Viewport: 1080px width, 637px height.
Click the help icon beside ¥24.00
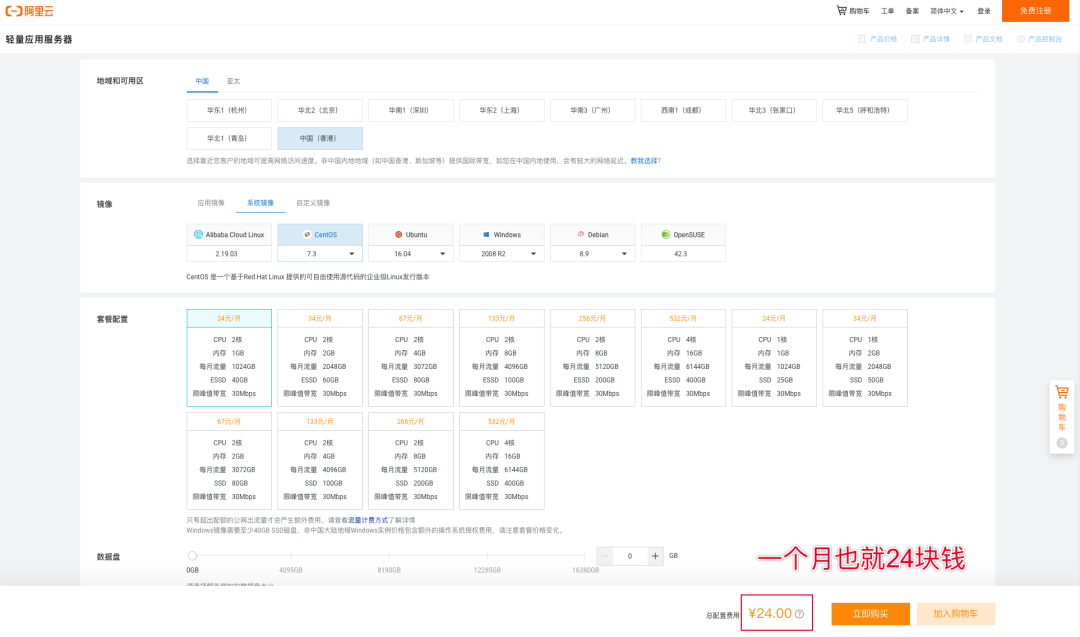pyautogui.click(x=799, y=614)
